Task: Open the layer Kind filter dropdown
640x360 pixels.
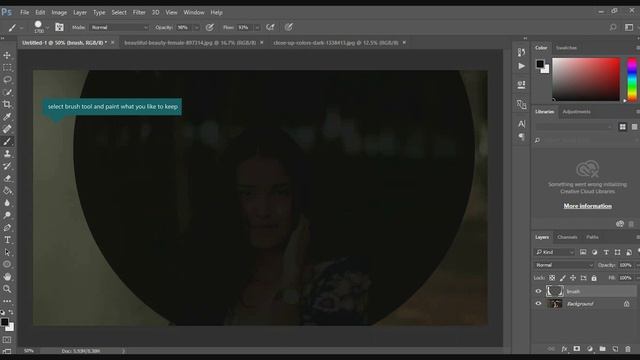Action: 554,252
